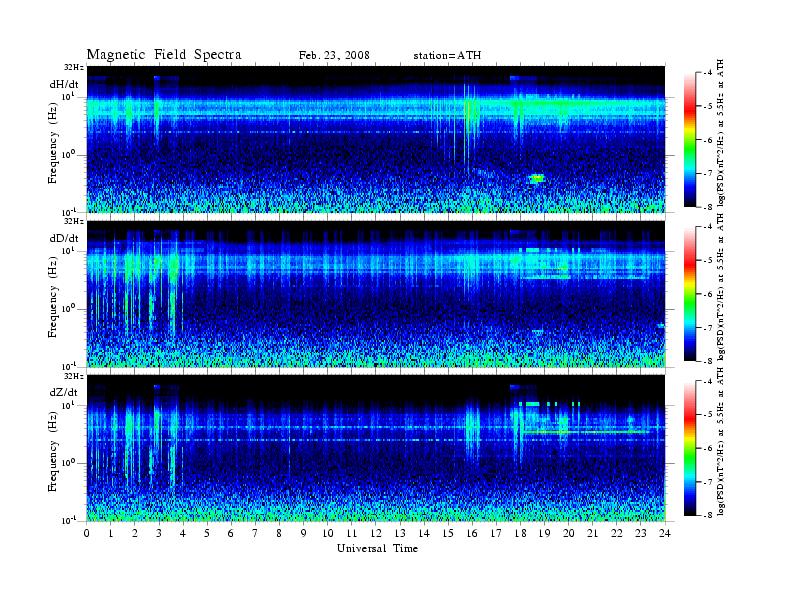Click the '-6' value on the middle color bar
This screenshot has width=792, height=612.
pos(708,294)
